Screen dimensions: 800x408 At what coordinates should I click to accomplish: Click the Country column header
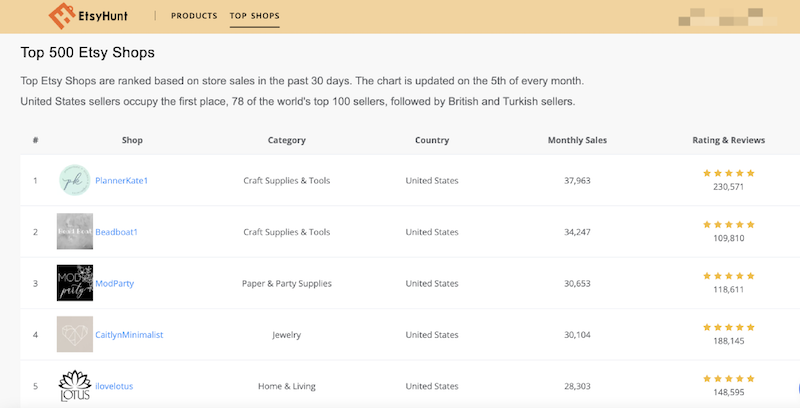coord(432,140)
